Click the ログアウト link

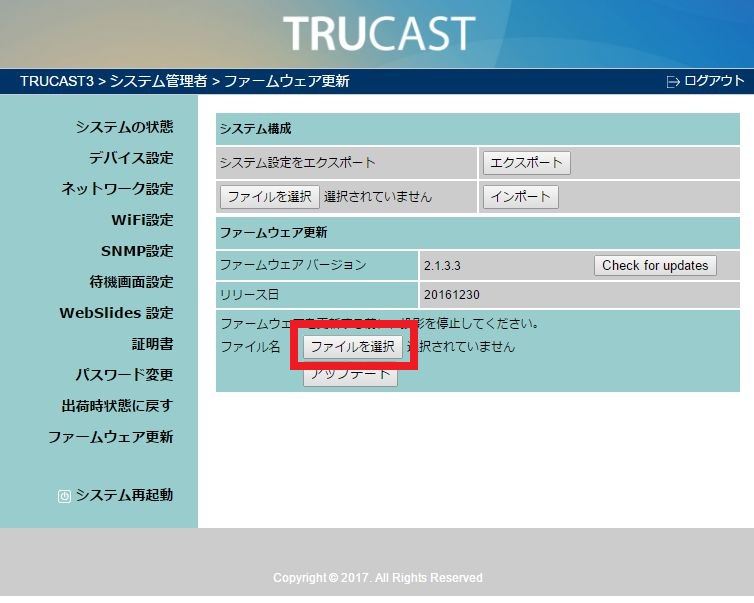(714, 81)
